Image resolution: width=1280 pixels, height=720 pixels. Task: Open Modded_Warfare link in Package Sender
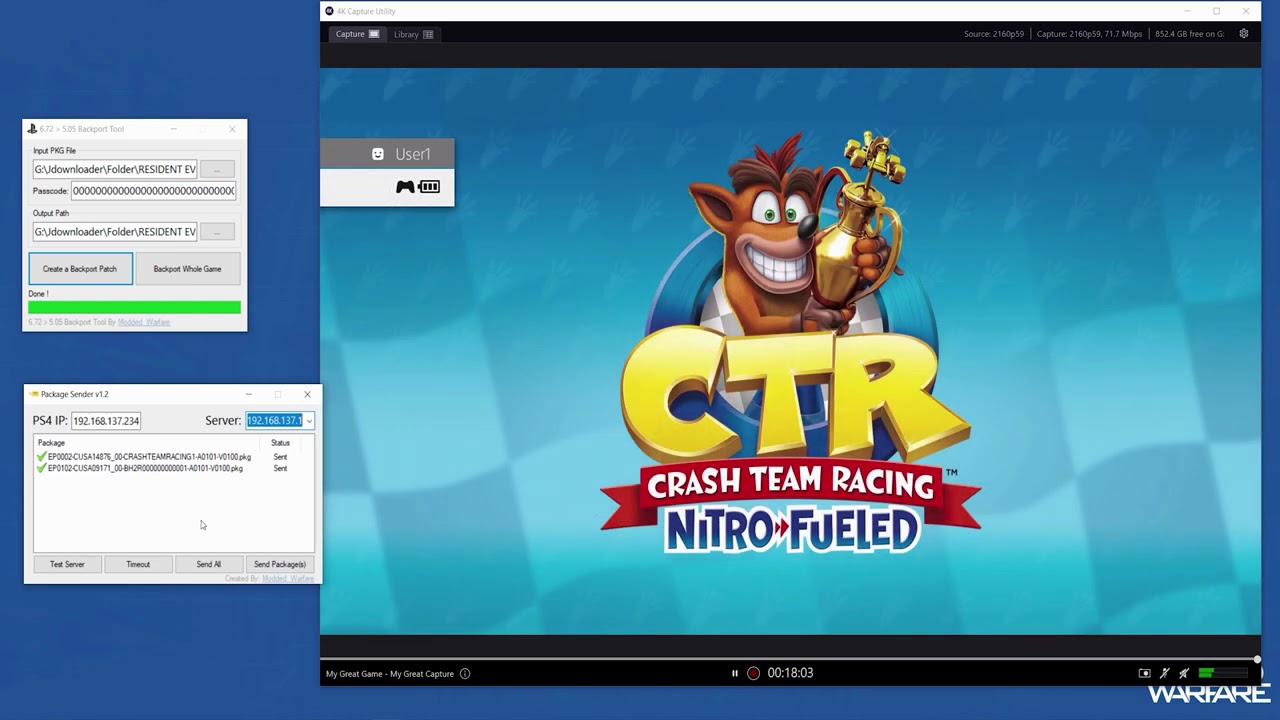[288, 579]
